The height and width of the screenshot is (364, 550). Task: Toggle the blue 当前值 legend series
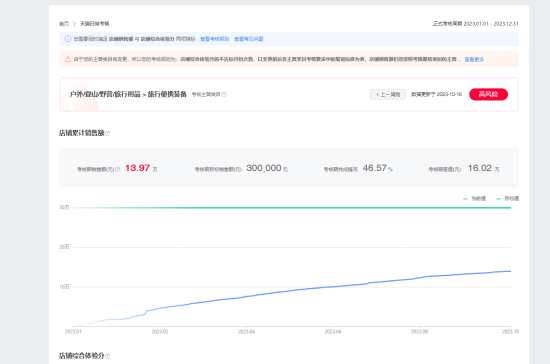click(x=475, y=198)
